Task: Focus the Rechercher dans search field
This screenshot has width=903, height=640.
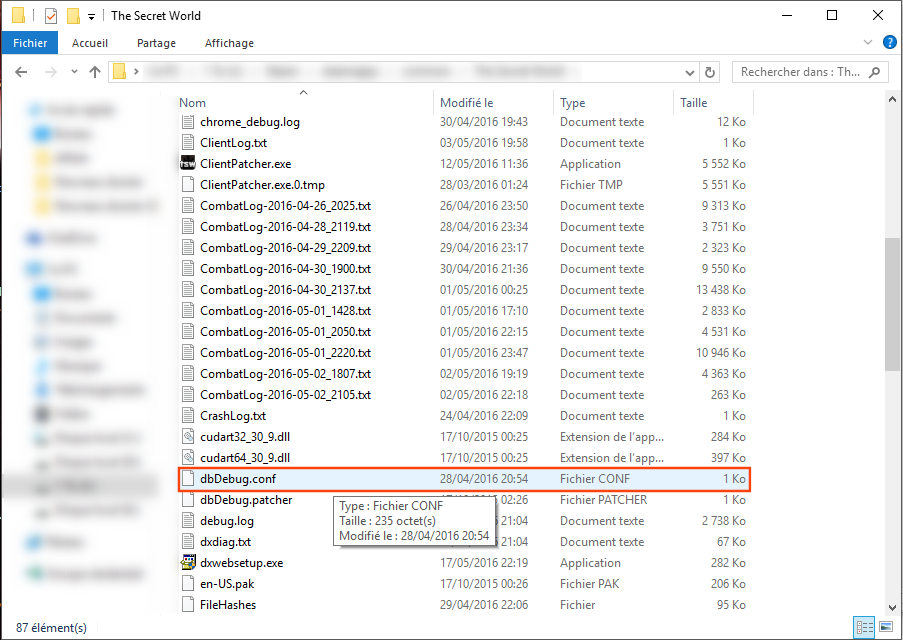Action: coord(810,72)
